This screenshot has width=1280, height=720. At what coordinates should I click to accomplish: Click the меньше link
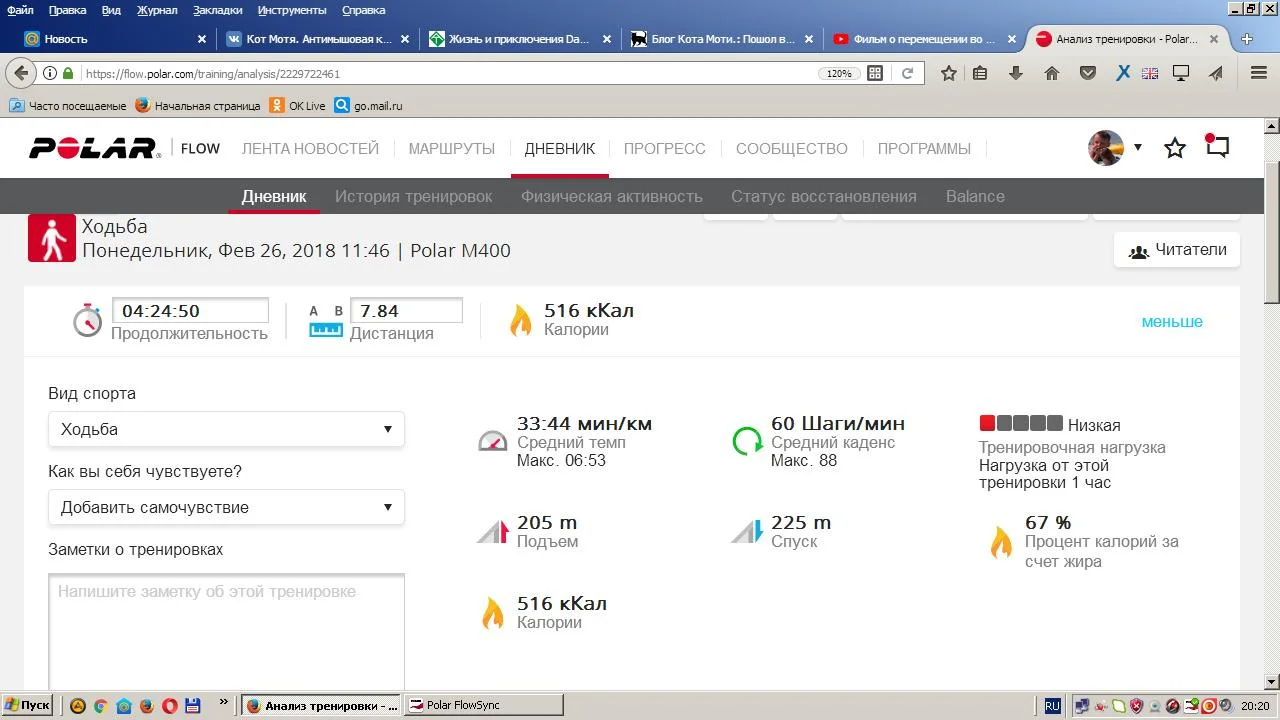click(1172, 322)
